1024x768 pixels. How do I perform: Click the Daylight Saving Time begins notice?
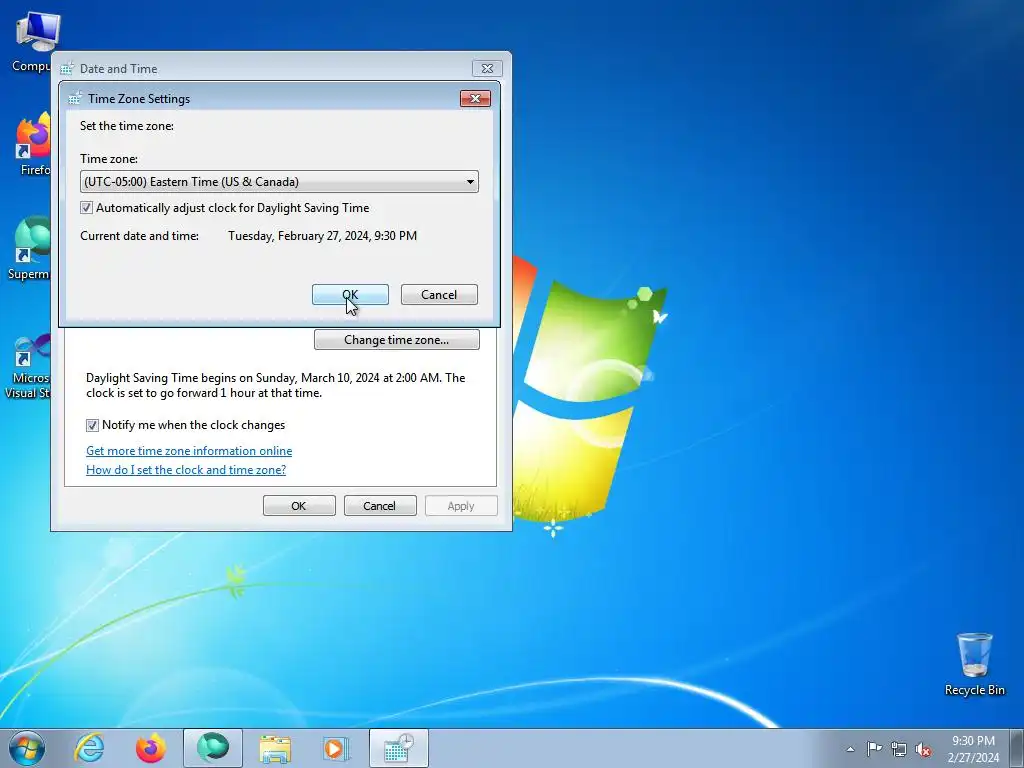click(x=276, y=385)
